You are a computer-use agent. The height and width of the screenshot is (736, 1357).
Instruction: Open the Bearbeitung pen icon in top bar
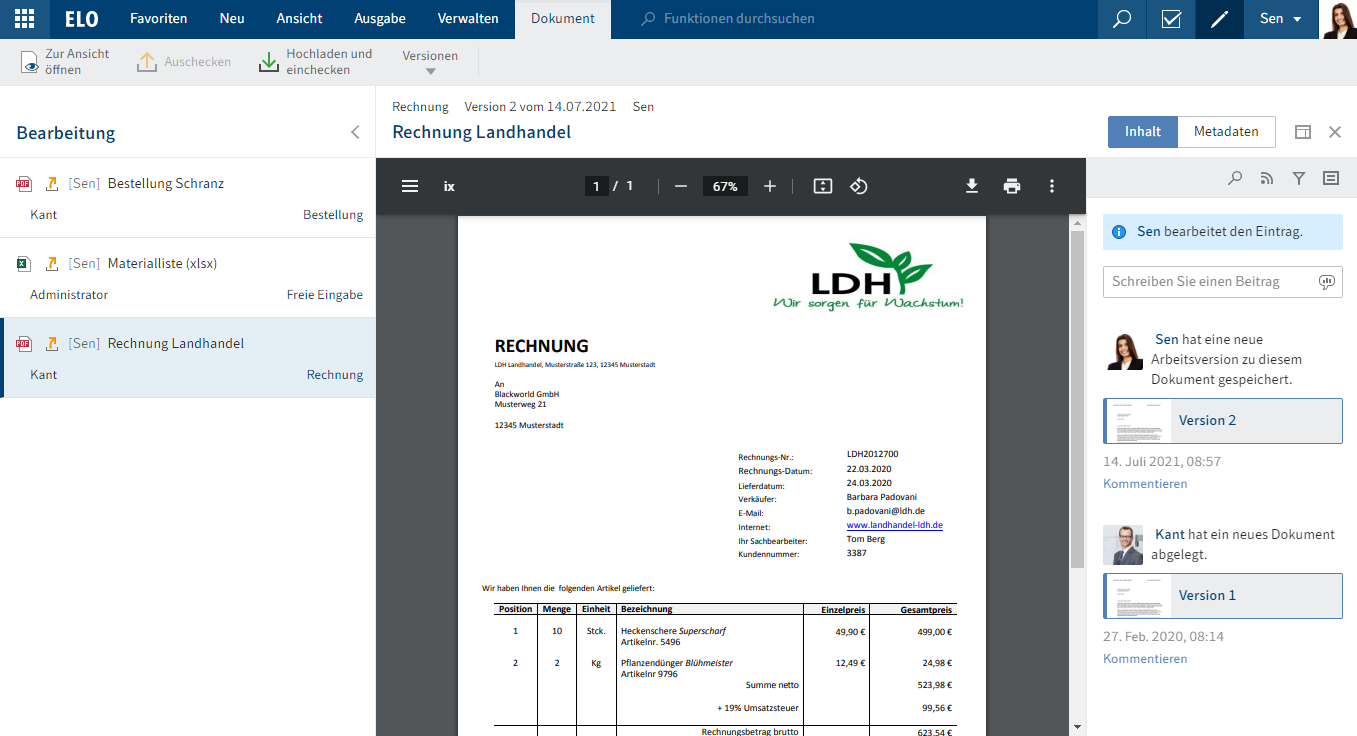pos(1219,19)
